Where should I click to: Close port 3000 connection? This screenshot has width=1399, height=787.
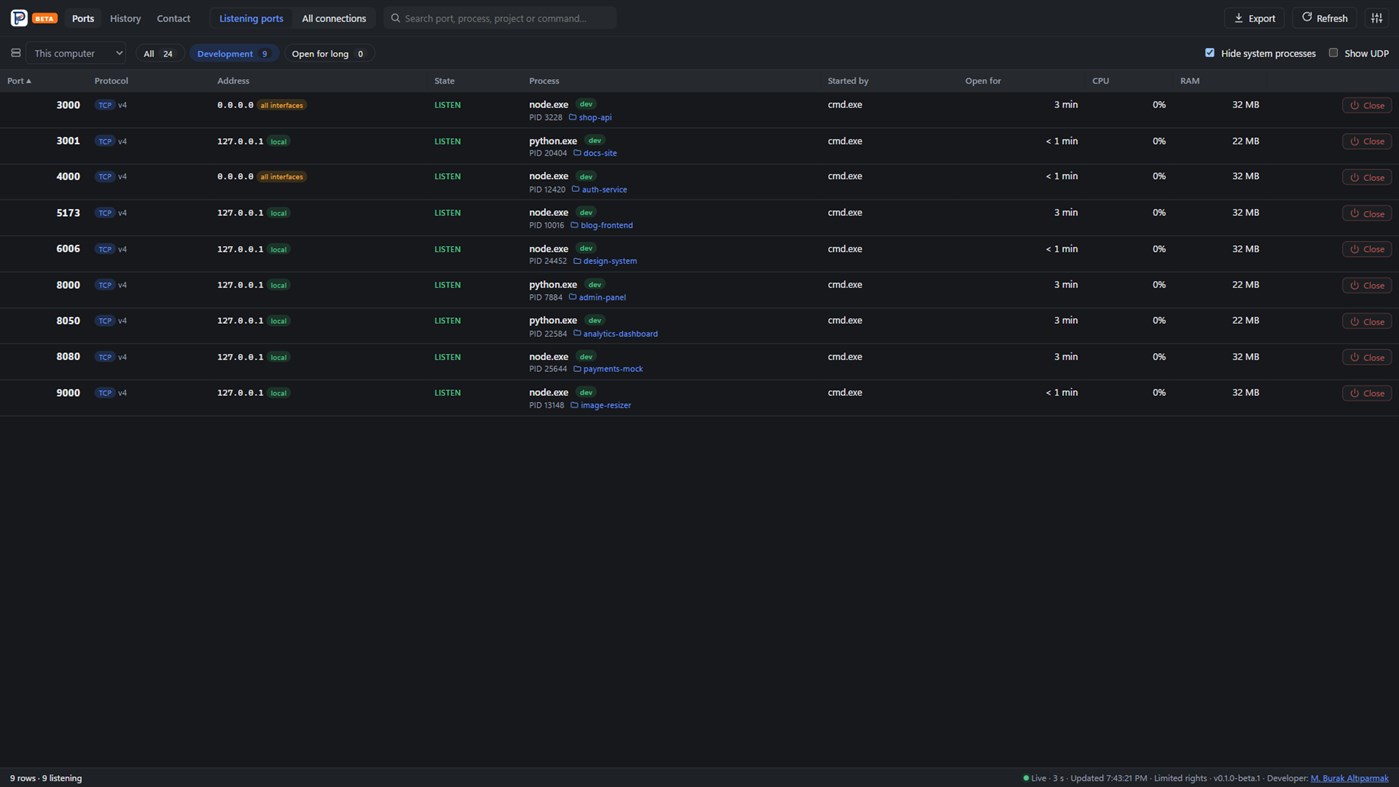point(1366,105)
